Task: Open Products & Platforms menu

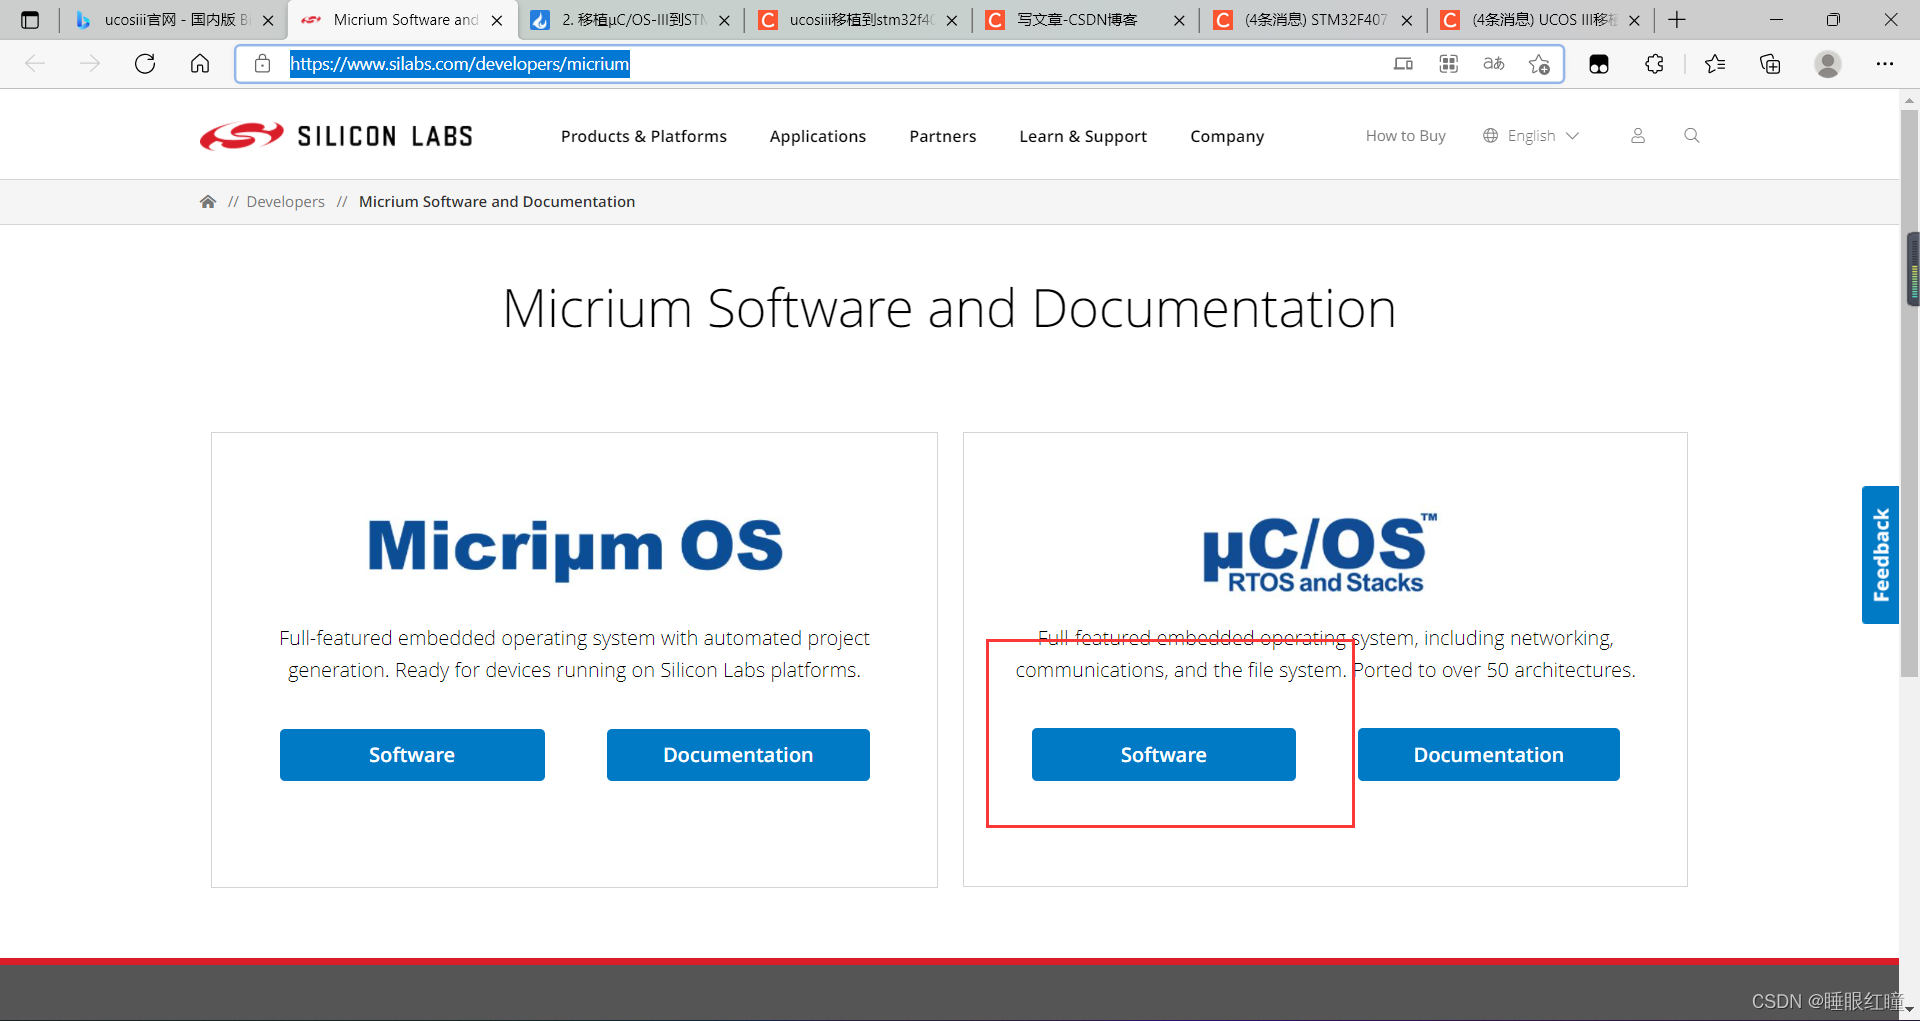Action: tap(644, 136)
